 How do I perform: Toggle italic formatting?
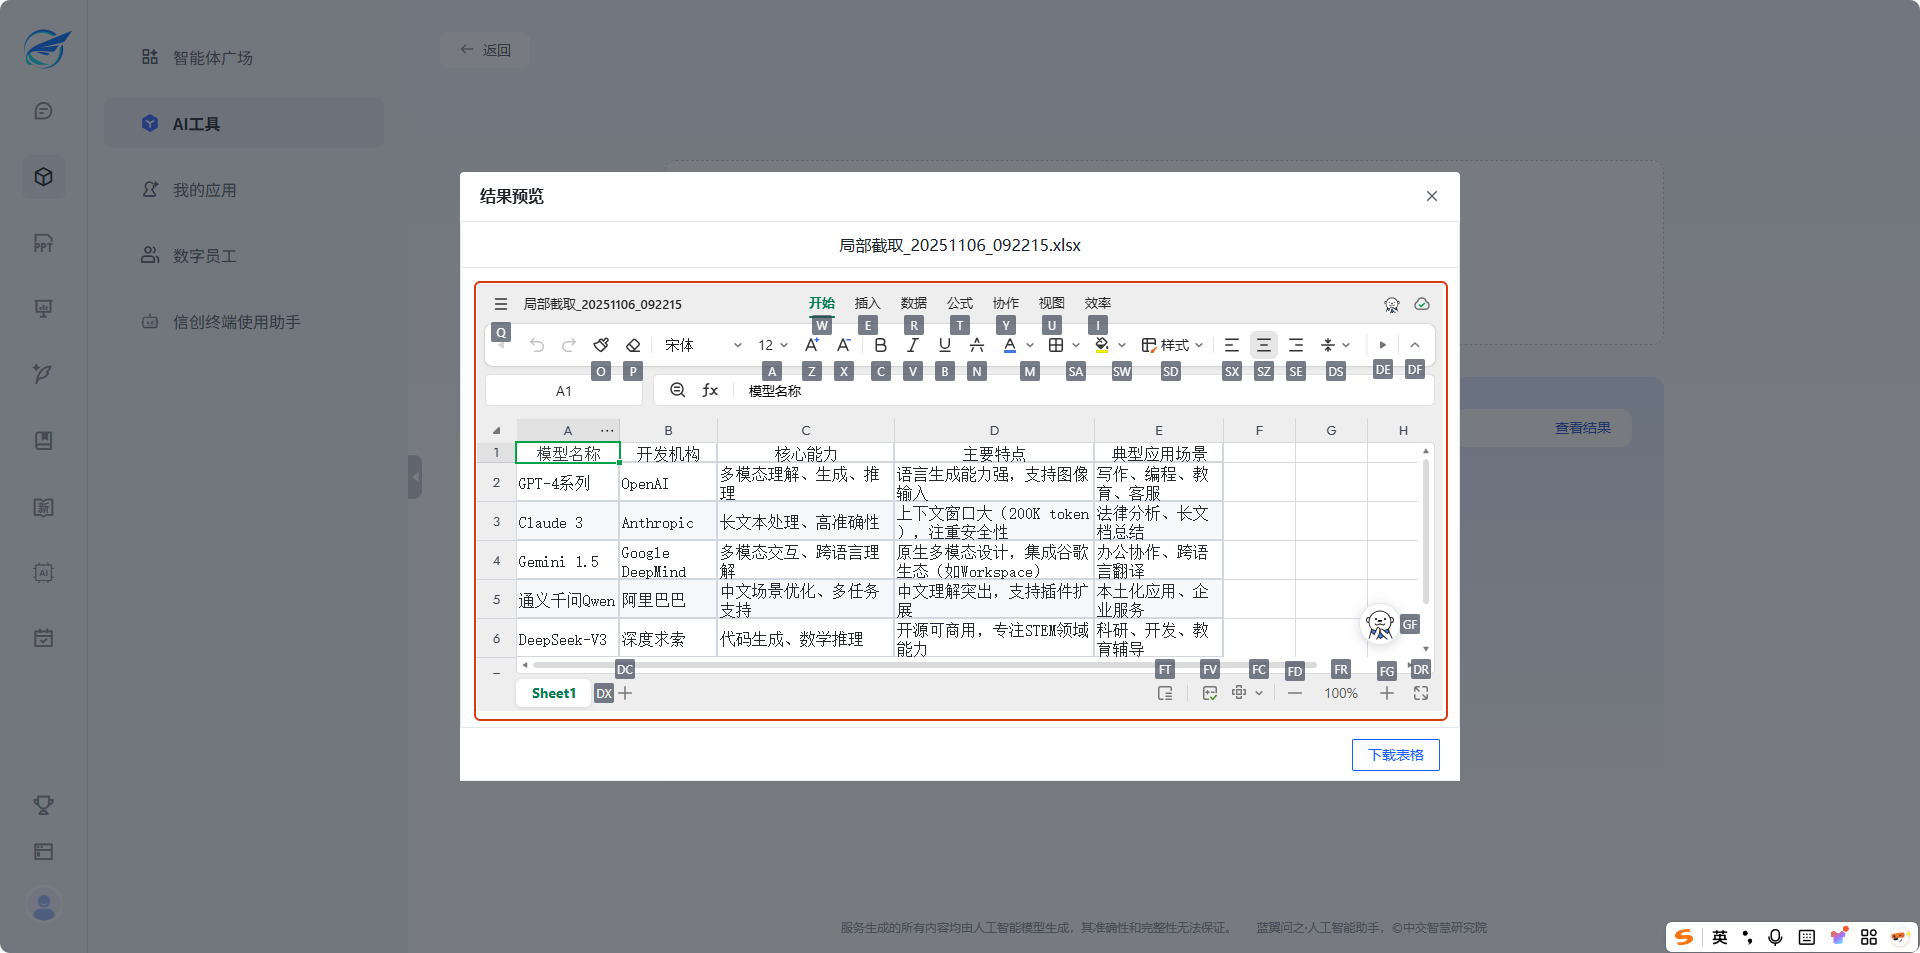[912, 345]
